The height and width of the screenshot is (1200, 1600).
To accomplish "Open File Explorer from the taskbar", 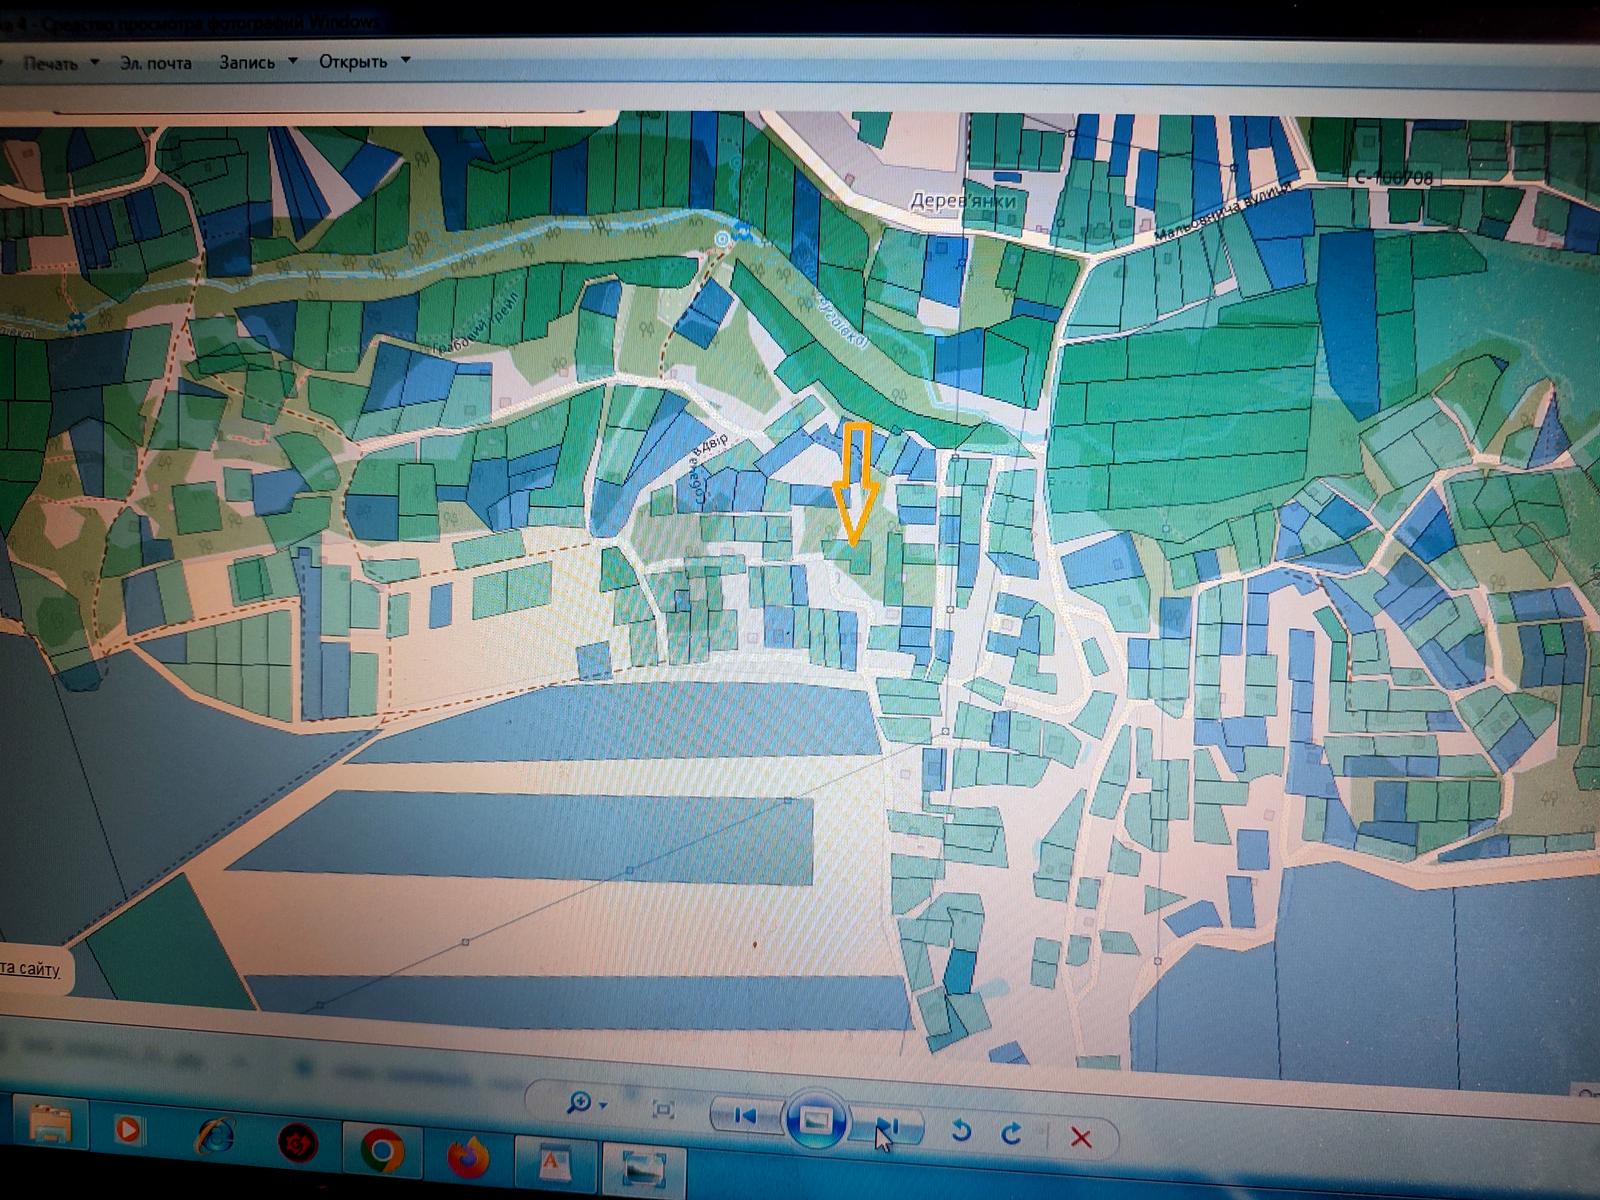I will (50, 1127).
